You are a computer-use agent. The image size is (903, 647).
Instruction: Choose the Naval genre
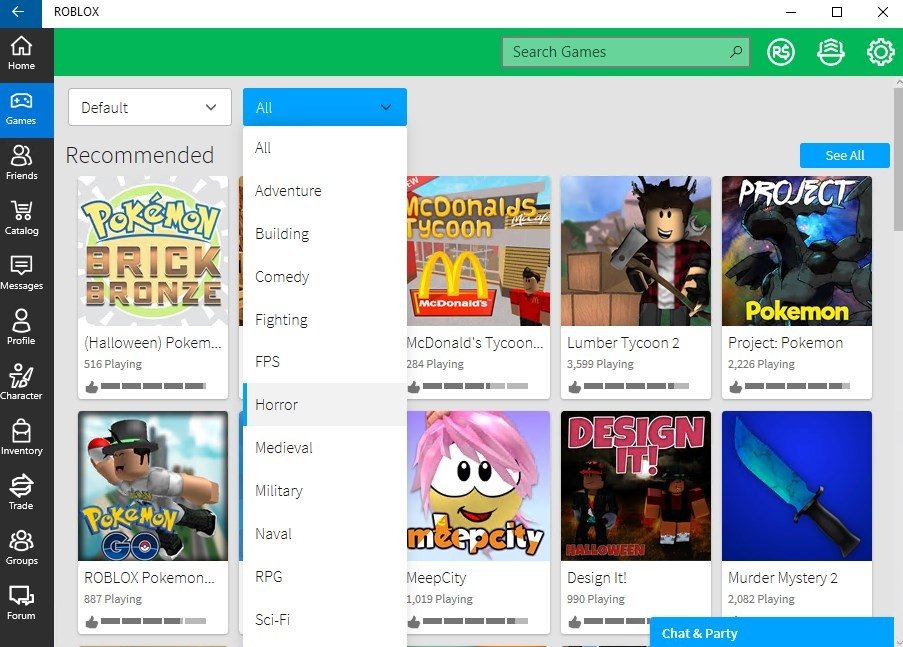pos(325,534)
